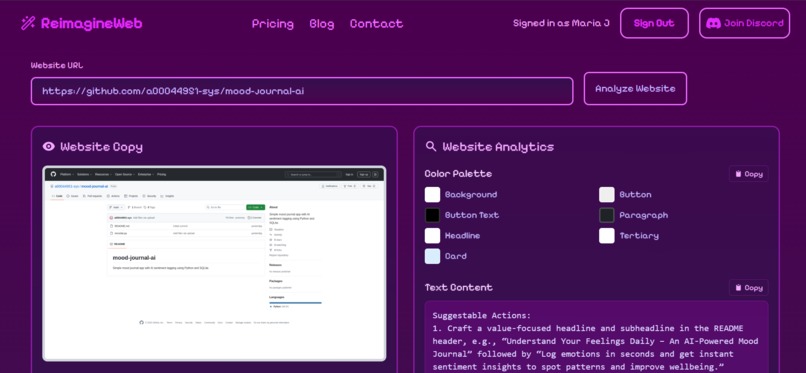Click the Join Discord button
The image size is (806, 373).
pyautogui.click(x=744, y=23)
